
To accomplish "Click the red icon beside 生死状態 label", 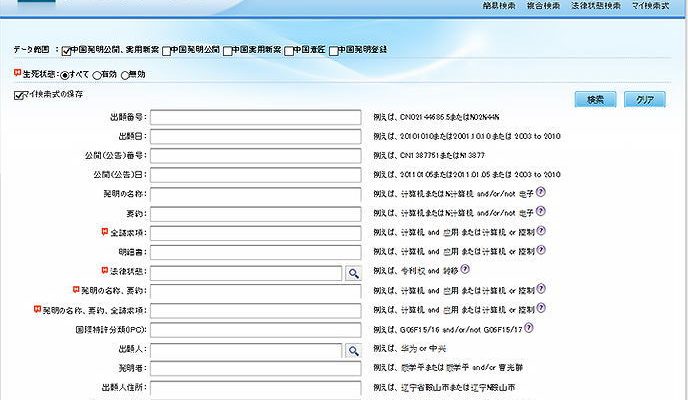I will point(17,72).
